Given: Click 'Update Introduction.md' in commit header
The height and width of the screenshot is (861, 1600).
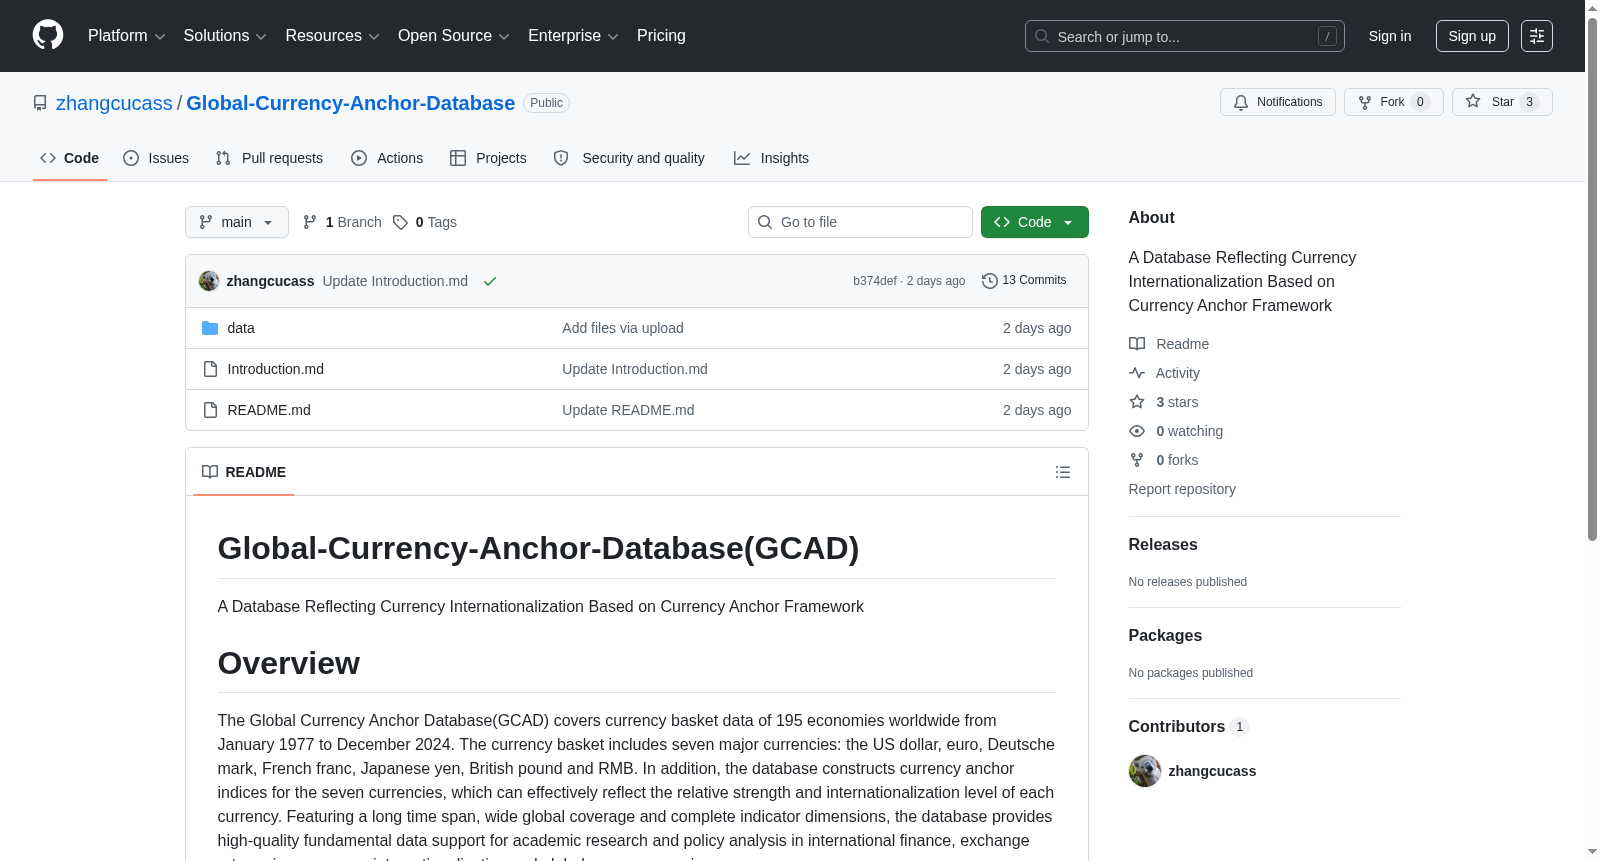Looking at the screenshot, I should (x=395, y=281).
